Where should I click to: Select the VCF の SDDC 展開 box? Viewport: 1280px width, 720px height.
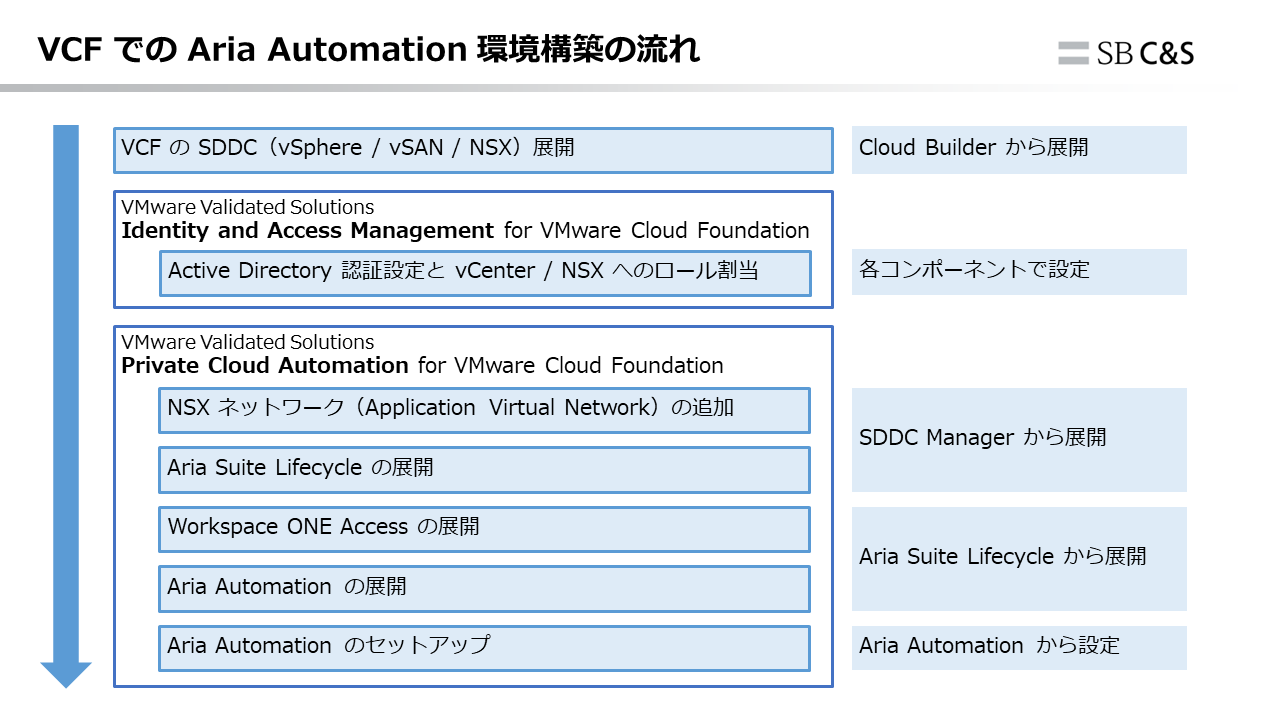click(x=473, y=150)
